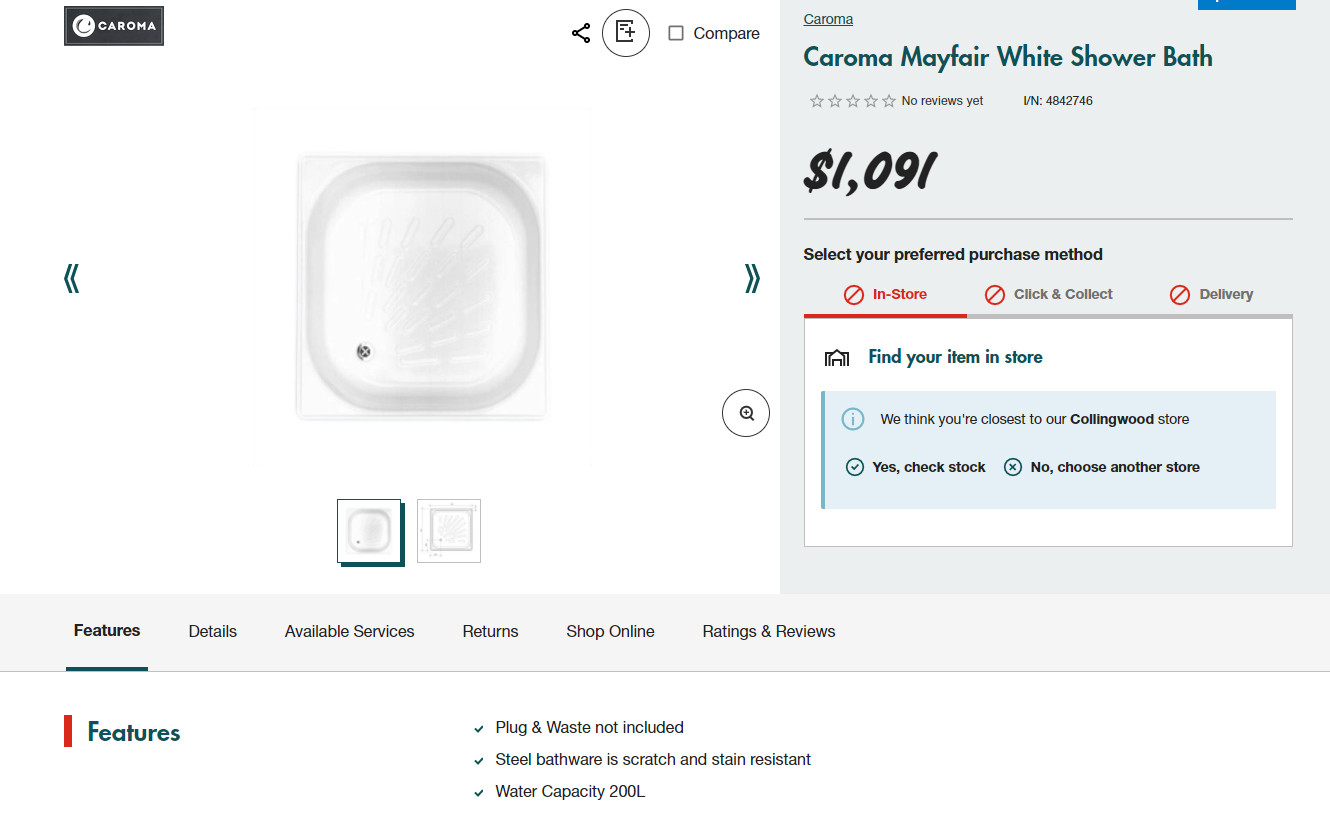The image size is (1330, 813).
Task: Open the Ratings & Reviews section
Action: click(x=768, y=631)
